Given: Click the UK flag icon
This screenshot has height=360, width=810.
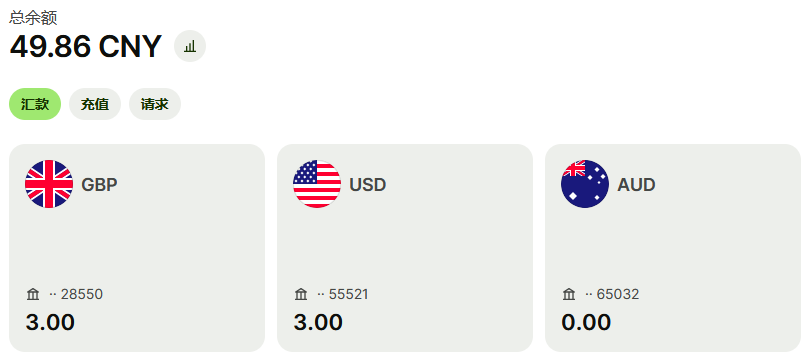Looking at the screenshot, I should click(49, 184).
